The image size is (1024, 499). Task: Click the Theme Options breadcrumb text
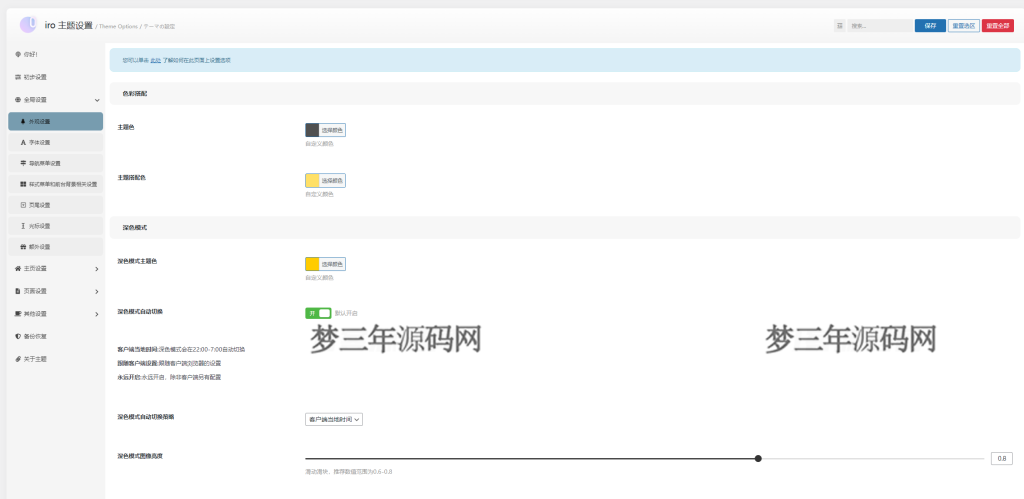click(118, 27)
